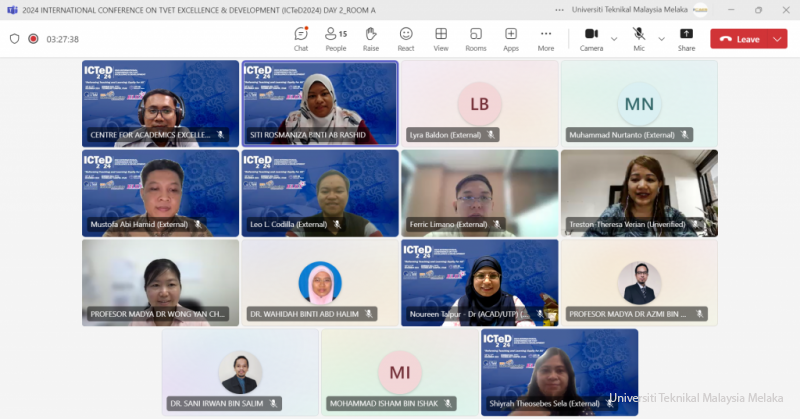Click the shield security icon
This screenshot has height=419, width=800.
(14, 39)
